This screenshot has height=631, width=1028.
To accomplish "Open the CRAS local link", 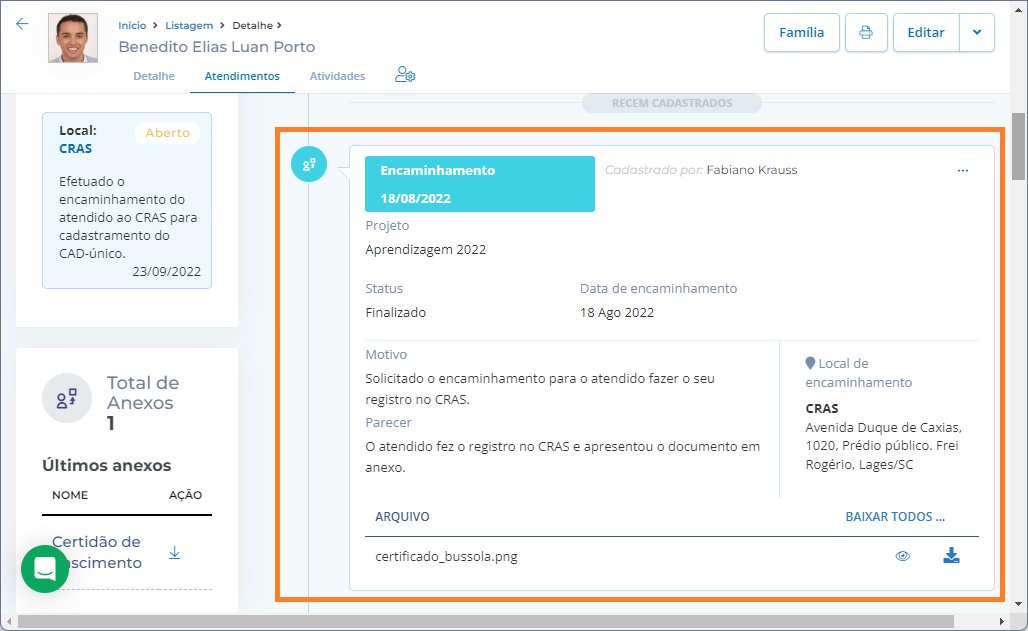I will pos(75,149).
